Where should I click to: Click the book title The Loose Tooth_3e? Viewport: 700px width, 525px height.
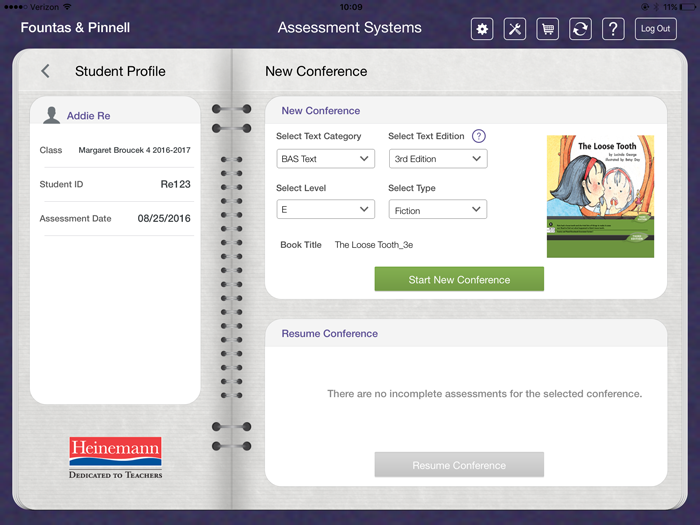coord(374,245)
